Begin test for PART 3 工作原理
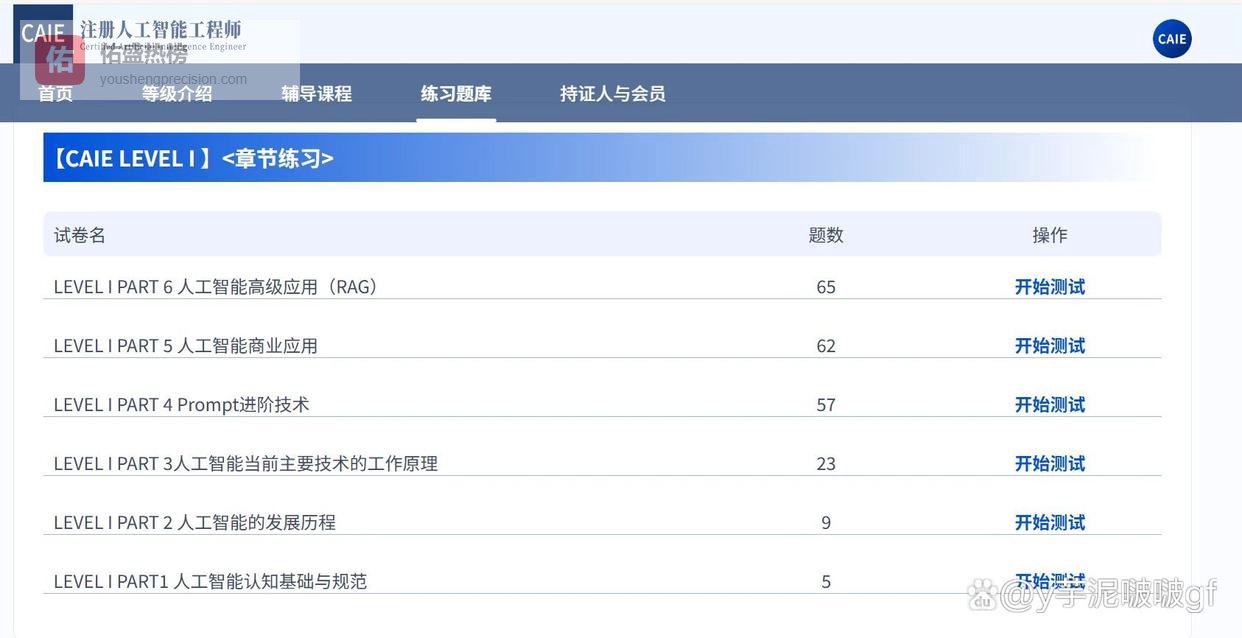The image size is (1242, 638). pyautogui.click(x=1049, y=464)
